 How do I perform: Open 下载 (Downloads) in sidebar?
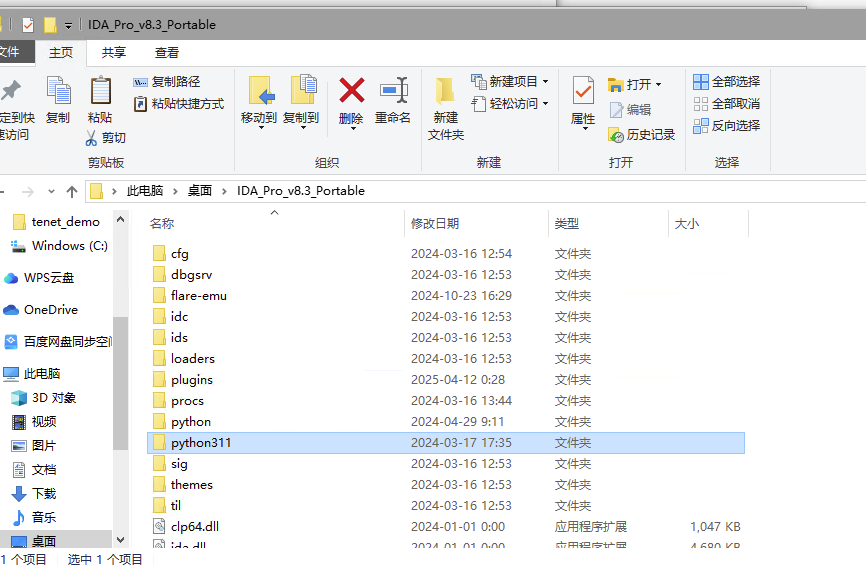click(x=34, y=493)
